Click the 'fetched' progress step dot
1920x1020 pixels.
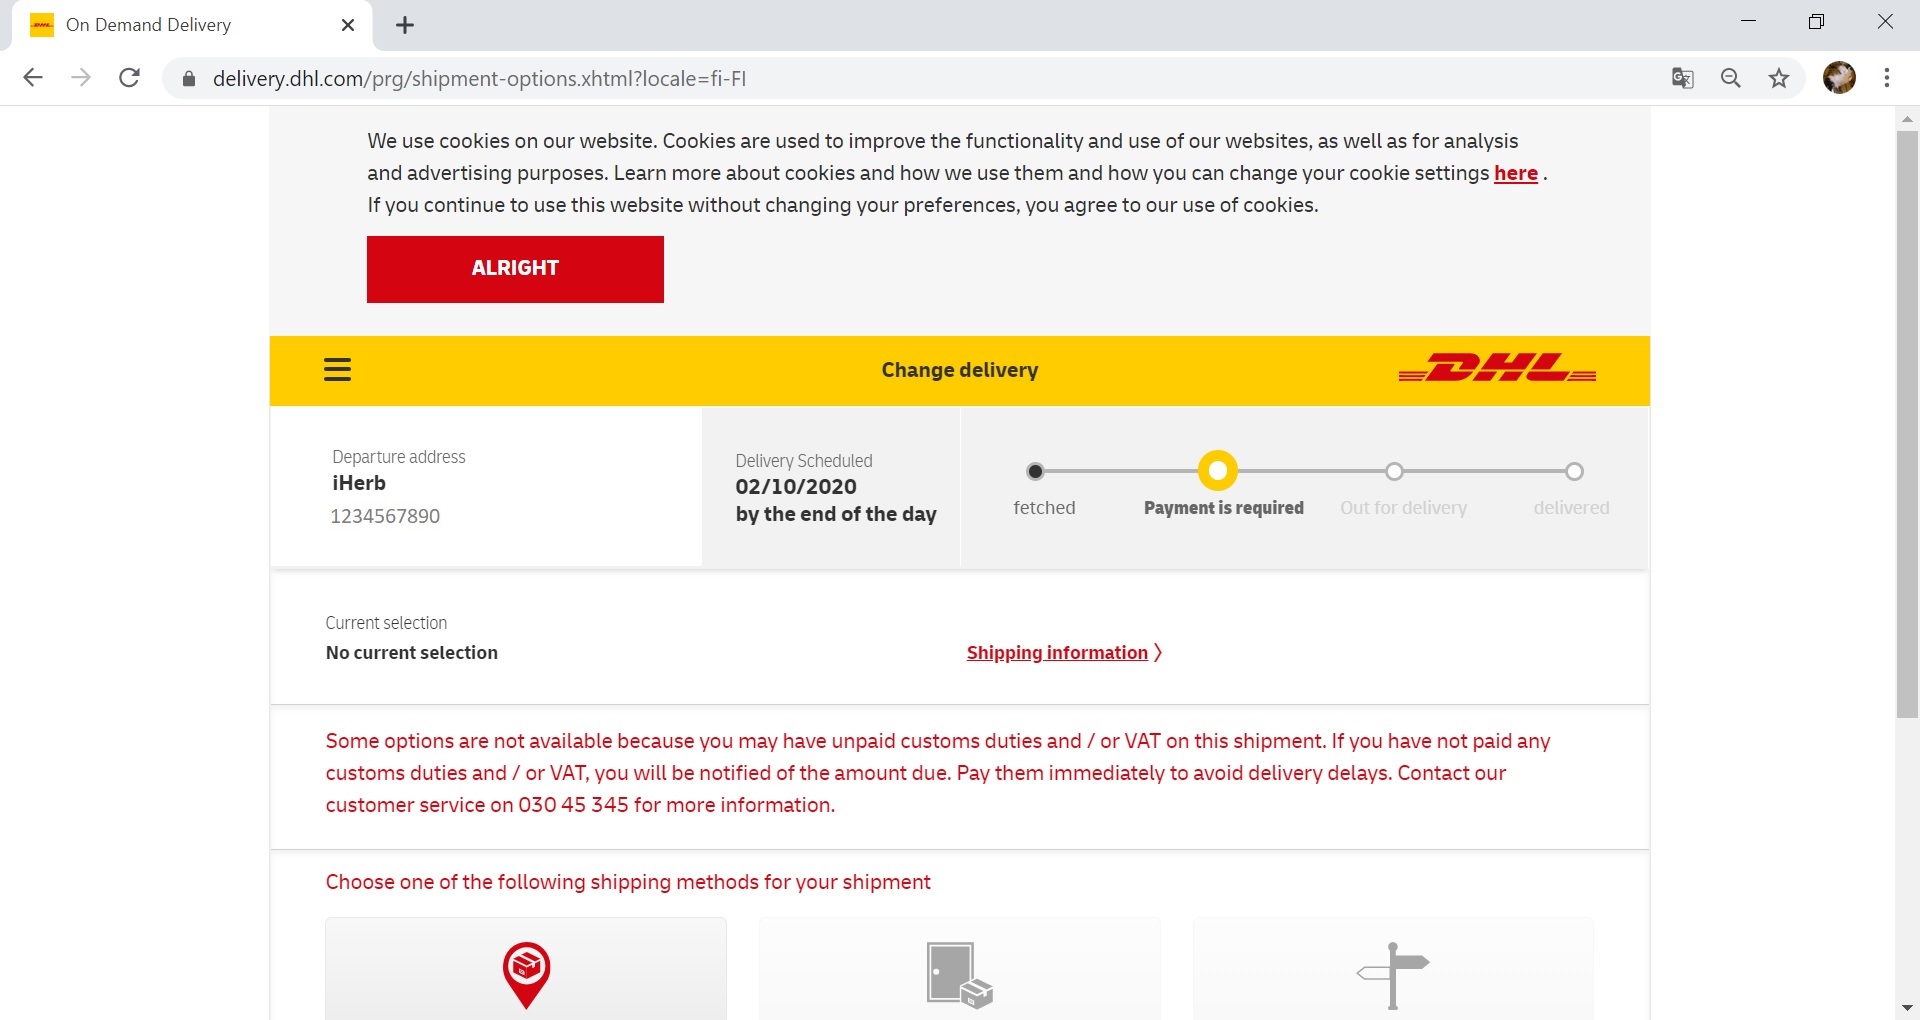click(1036, 471)
